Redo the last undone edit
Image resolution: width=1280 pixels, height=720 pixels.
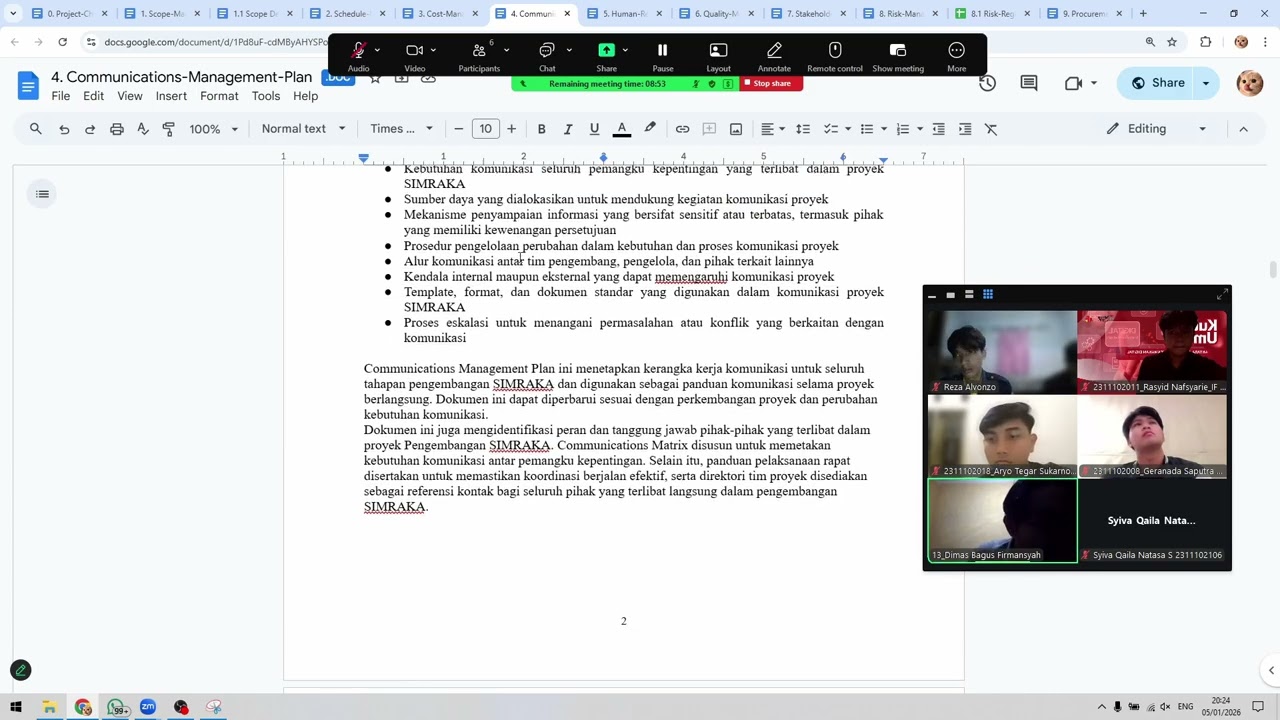(x=90, y=129)
